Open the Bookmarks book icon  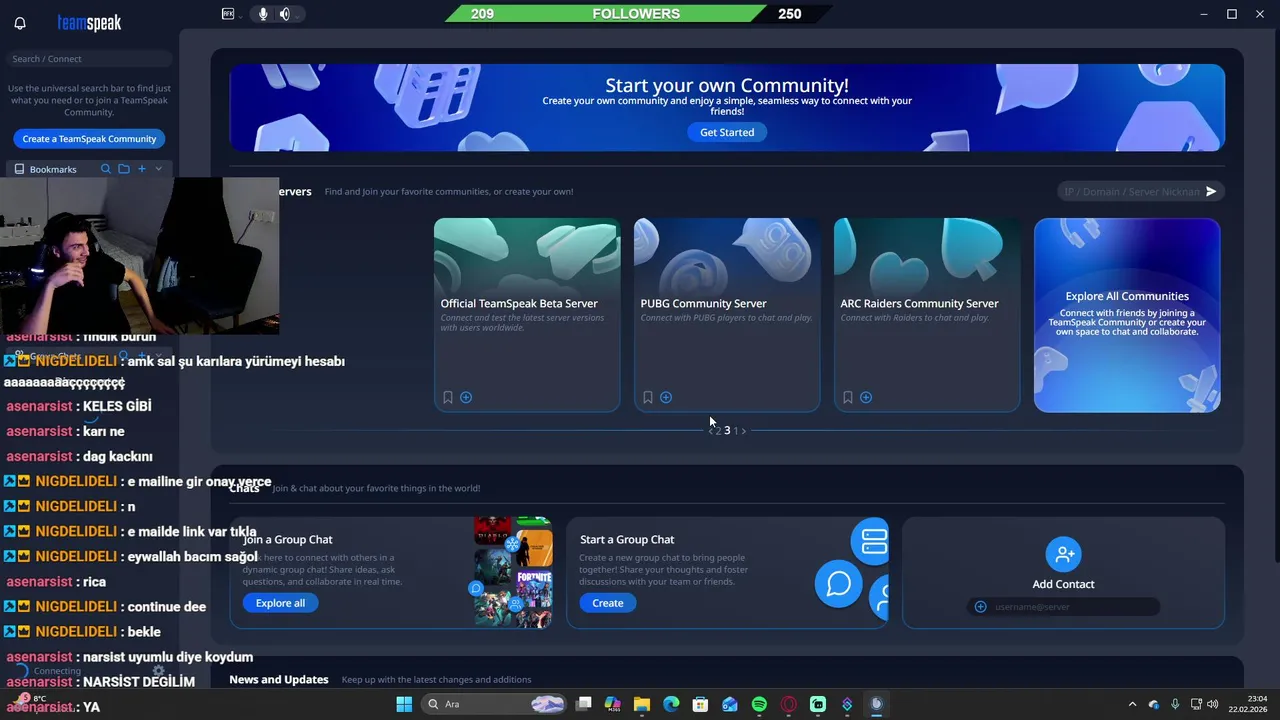pyautogui.click(x=19, y=169)
